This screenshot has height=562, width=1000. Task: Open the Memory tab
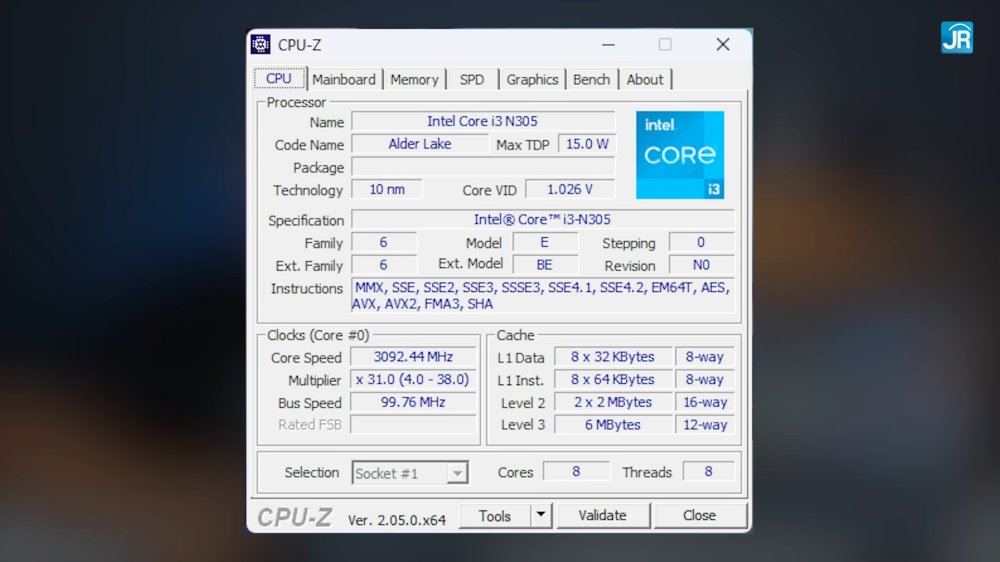tap(415, 80)
